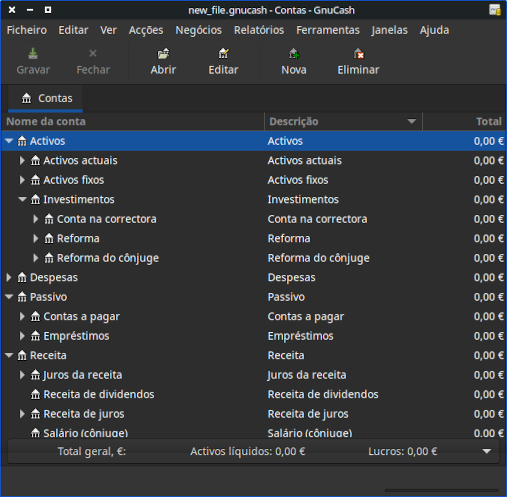Expand the Activos fixos account

[x=22, y=180]
